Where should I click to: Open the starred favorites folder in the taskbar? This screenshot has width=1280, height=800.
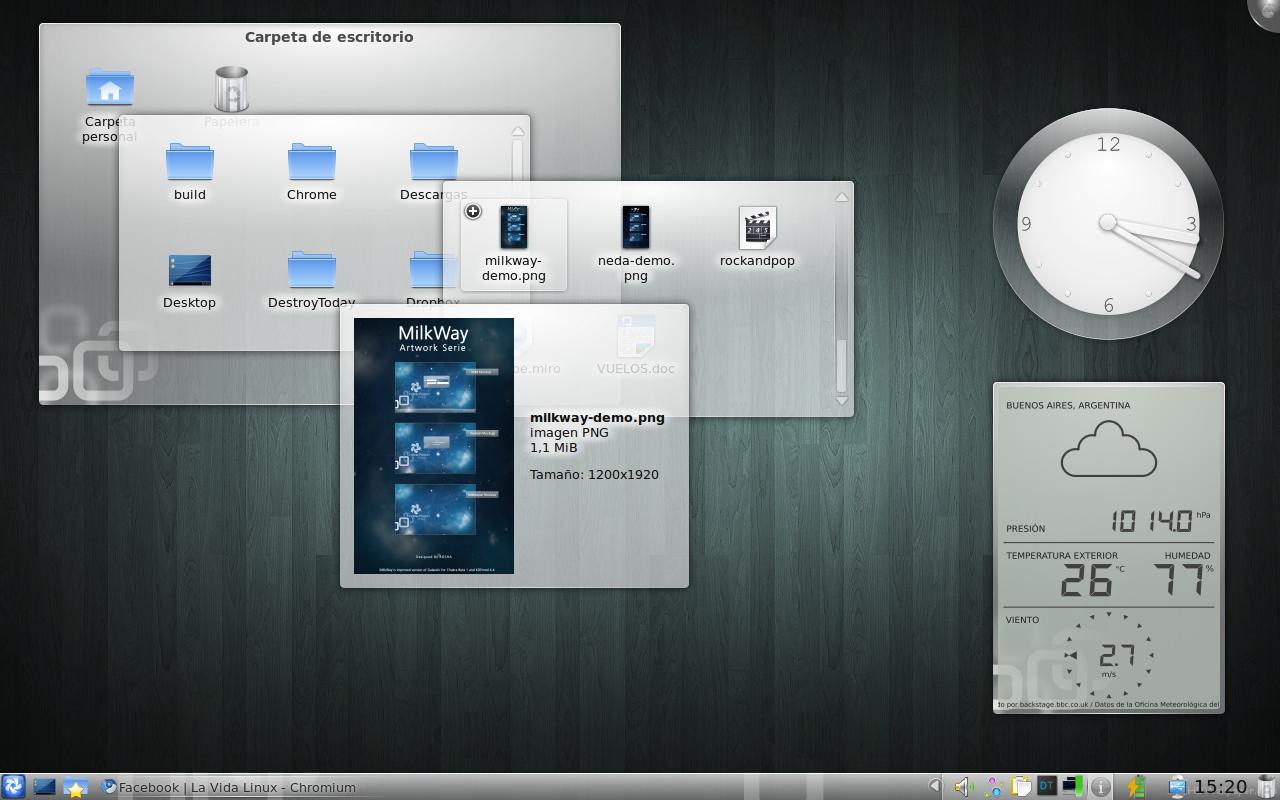[x=75, y=787]
